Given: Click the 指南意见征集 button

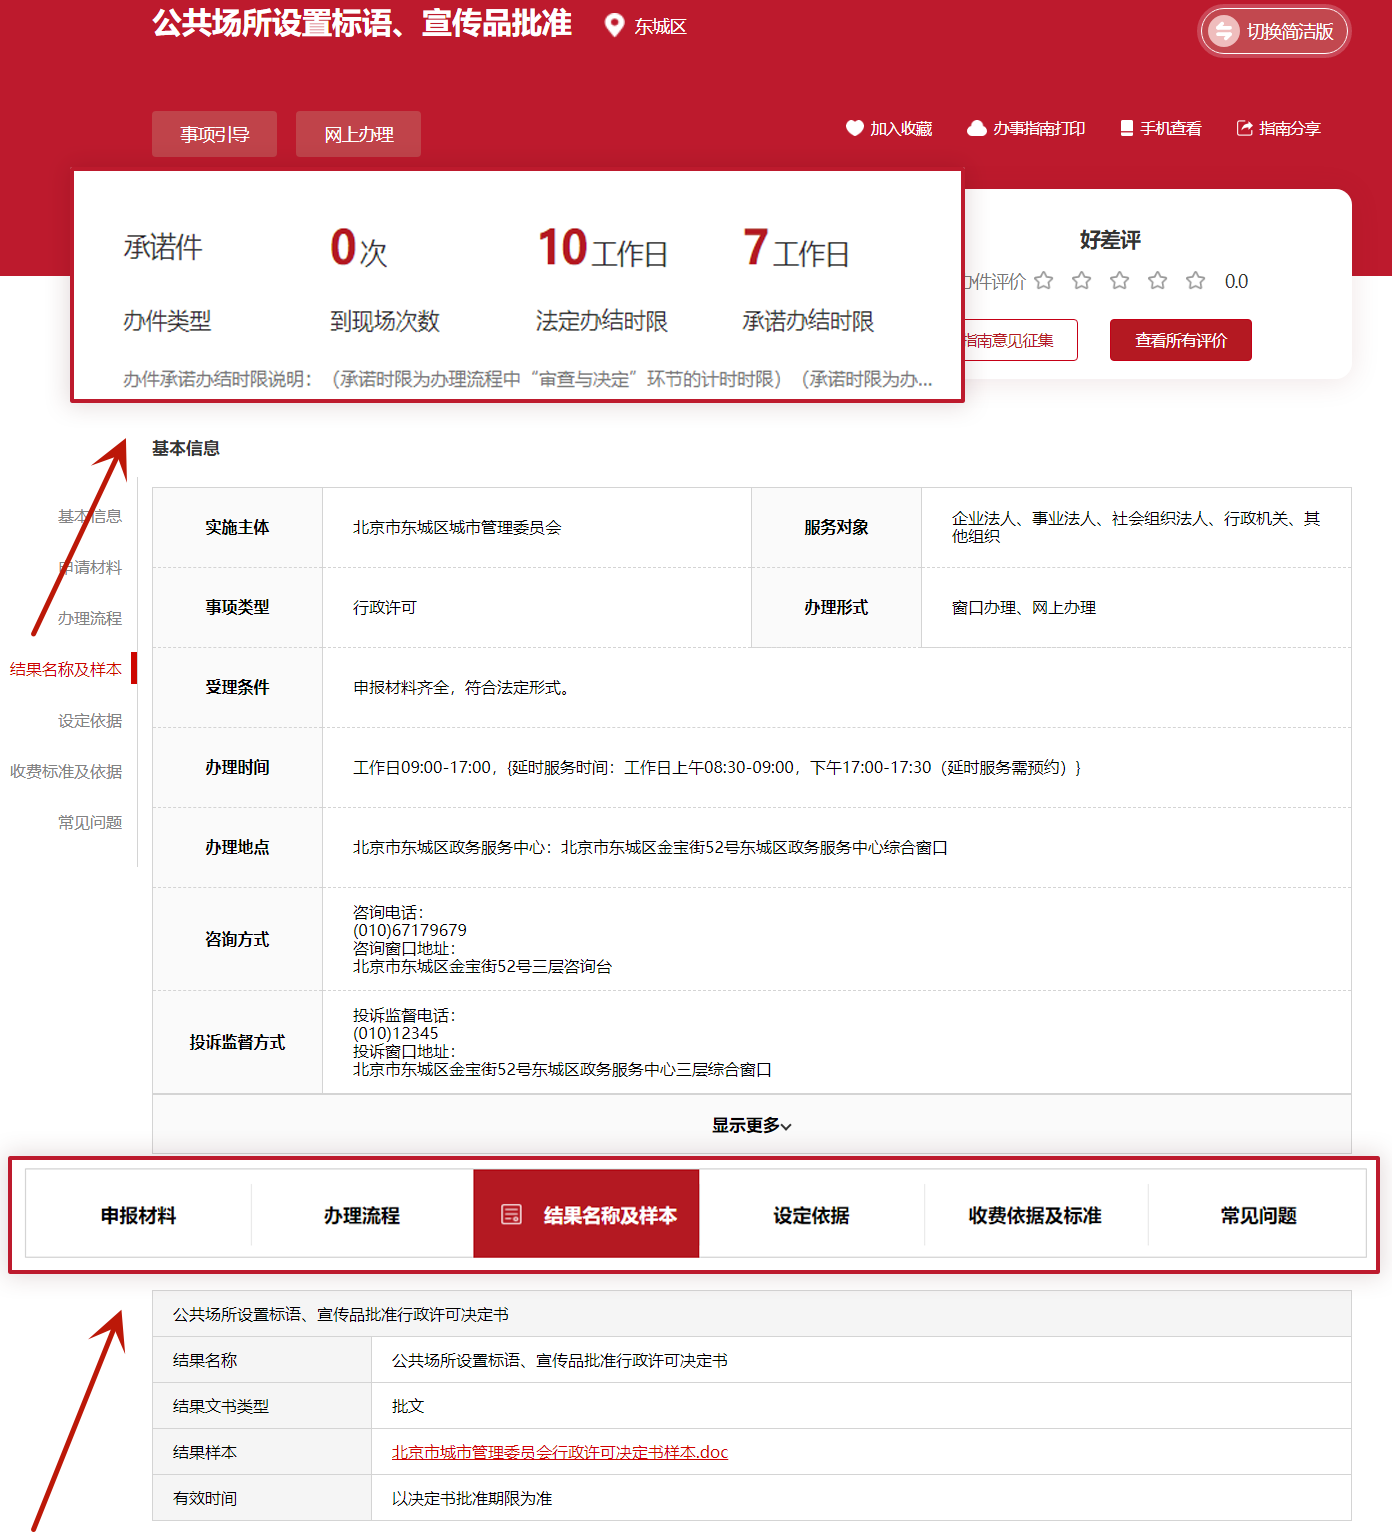Looking at the screenshot, I should (1020, 340).
